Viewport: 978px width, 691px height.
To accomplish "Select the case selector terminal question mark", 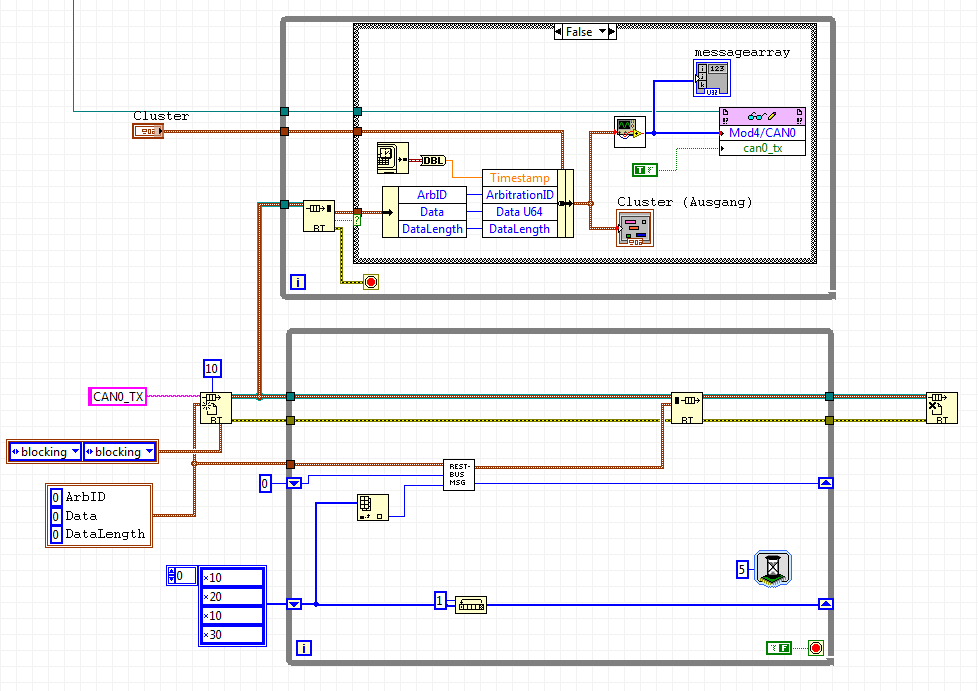I will [357, 220].
